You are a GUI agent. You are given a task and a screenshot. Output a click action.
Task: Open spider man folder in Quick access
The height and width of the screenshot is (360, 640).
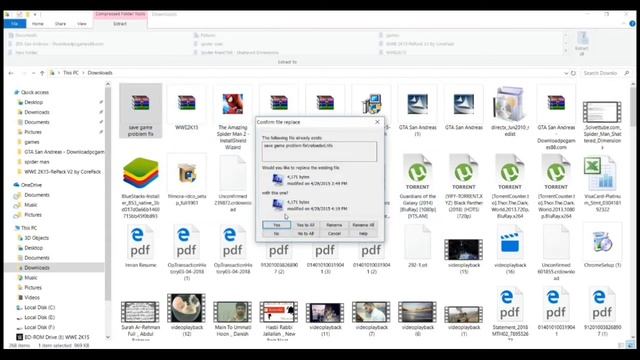coord(33,162)
